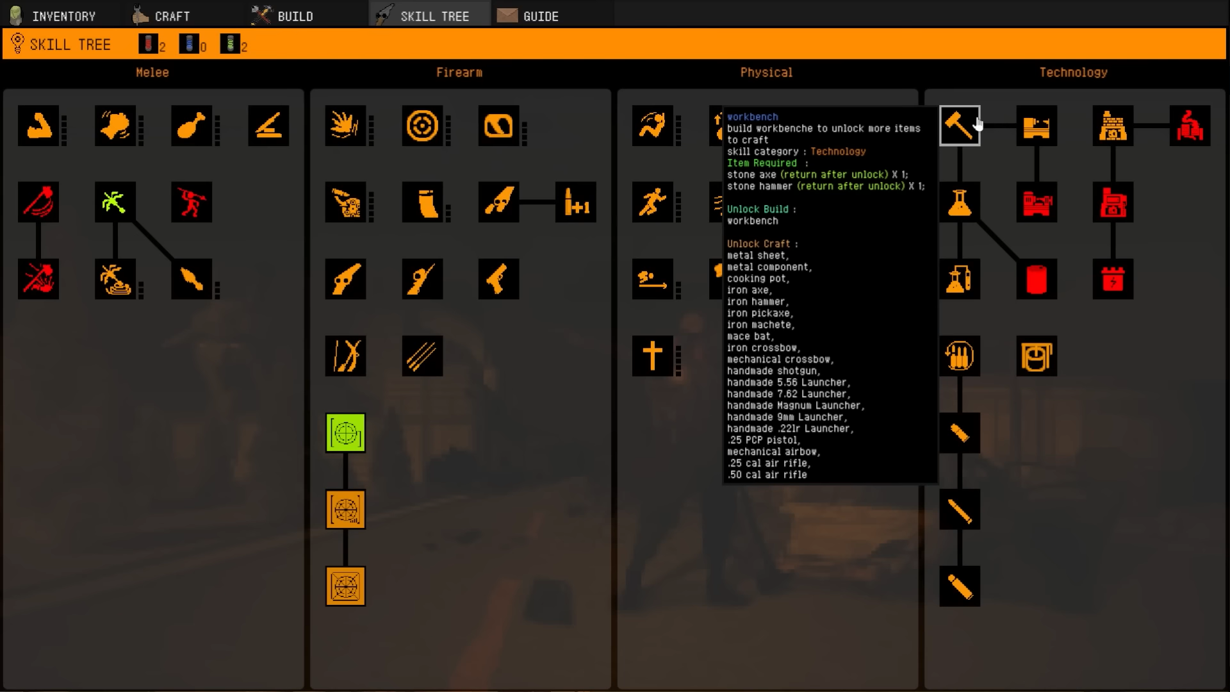
Task: Click the green spinning kick skill
Action: tap(115, 202)
